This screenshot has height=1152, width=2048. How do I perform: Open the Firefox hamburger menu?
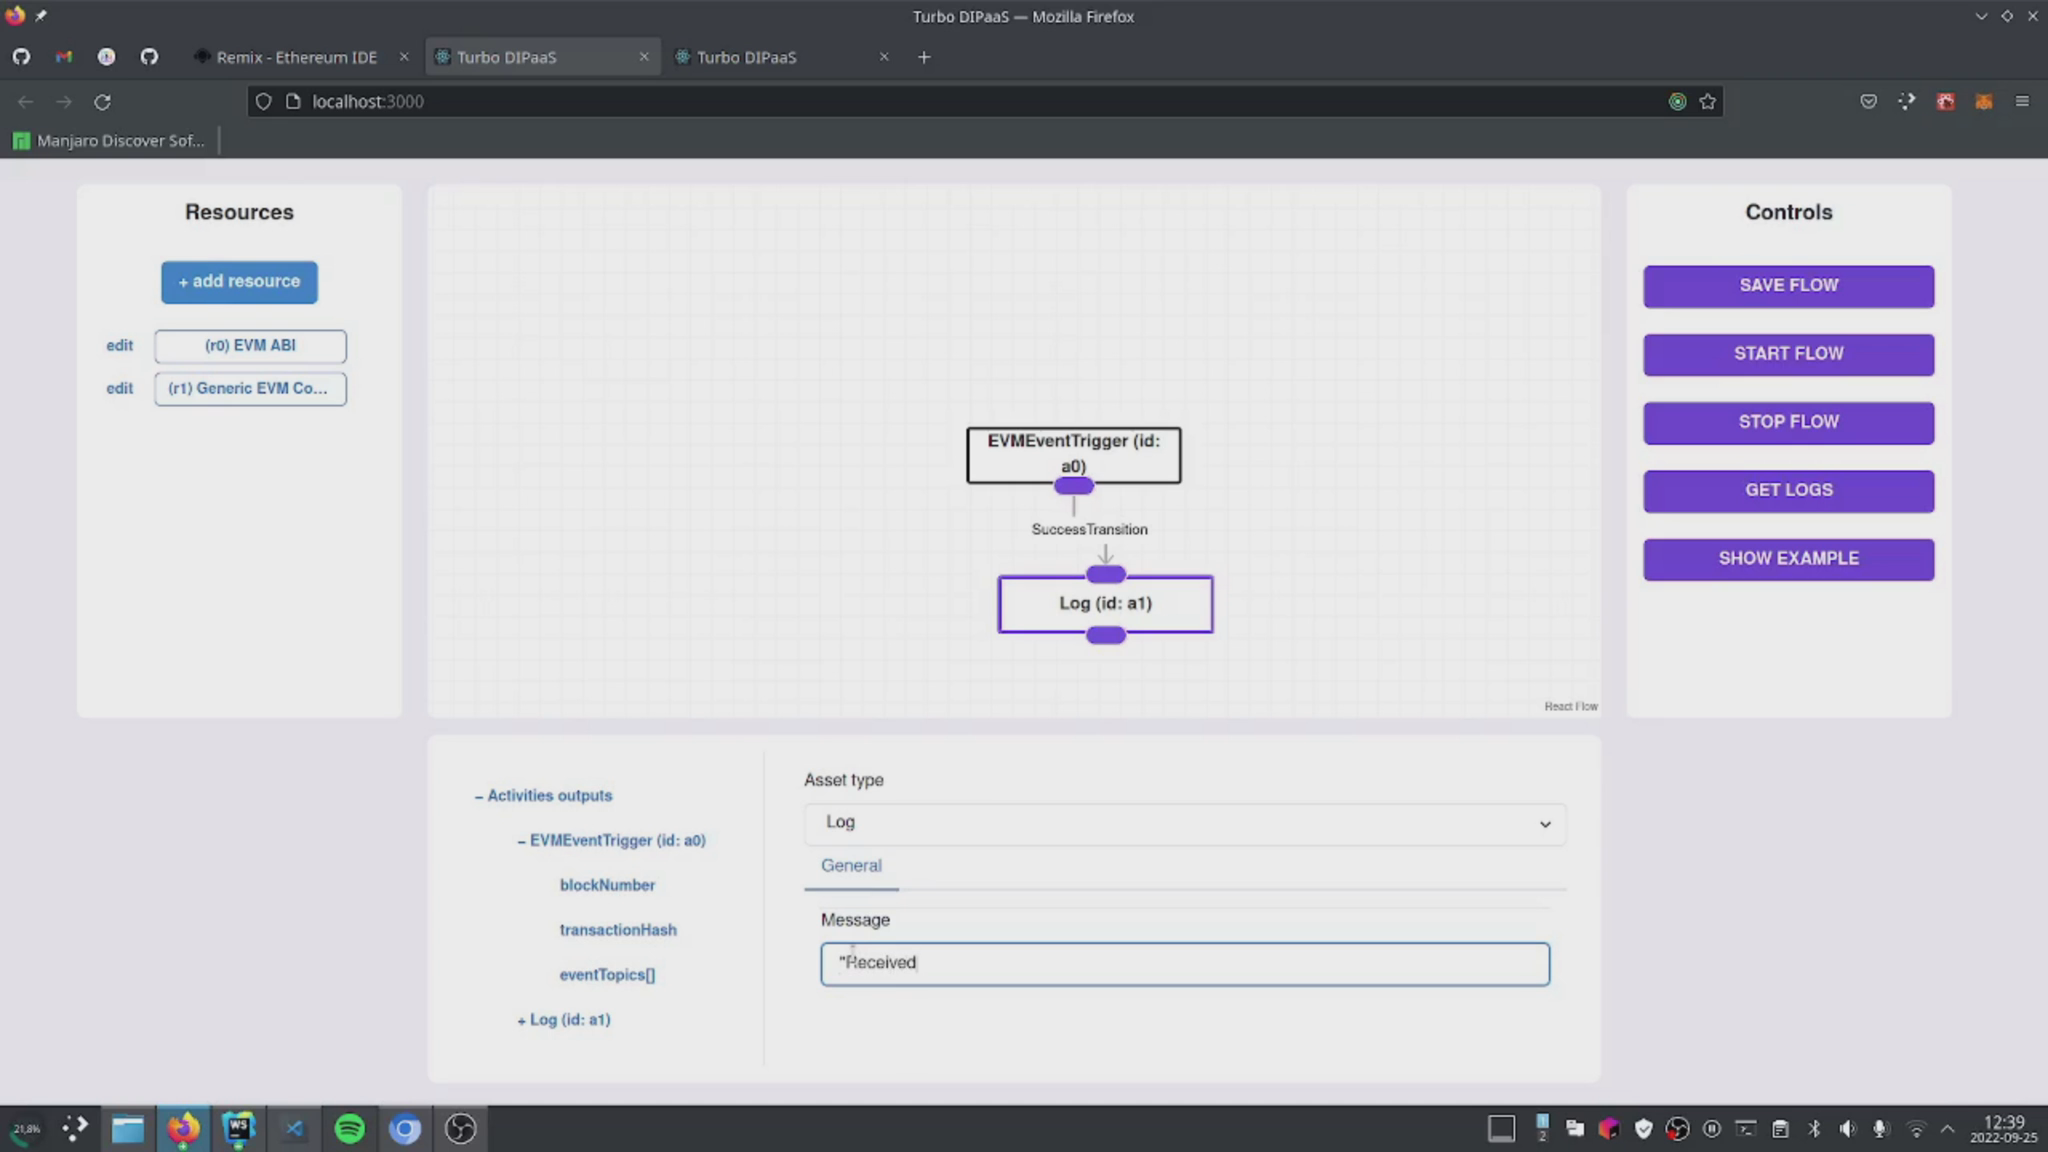[2022, 102]
